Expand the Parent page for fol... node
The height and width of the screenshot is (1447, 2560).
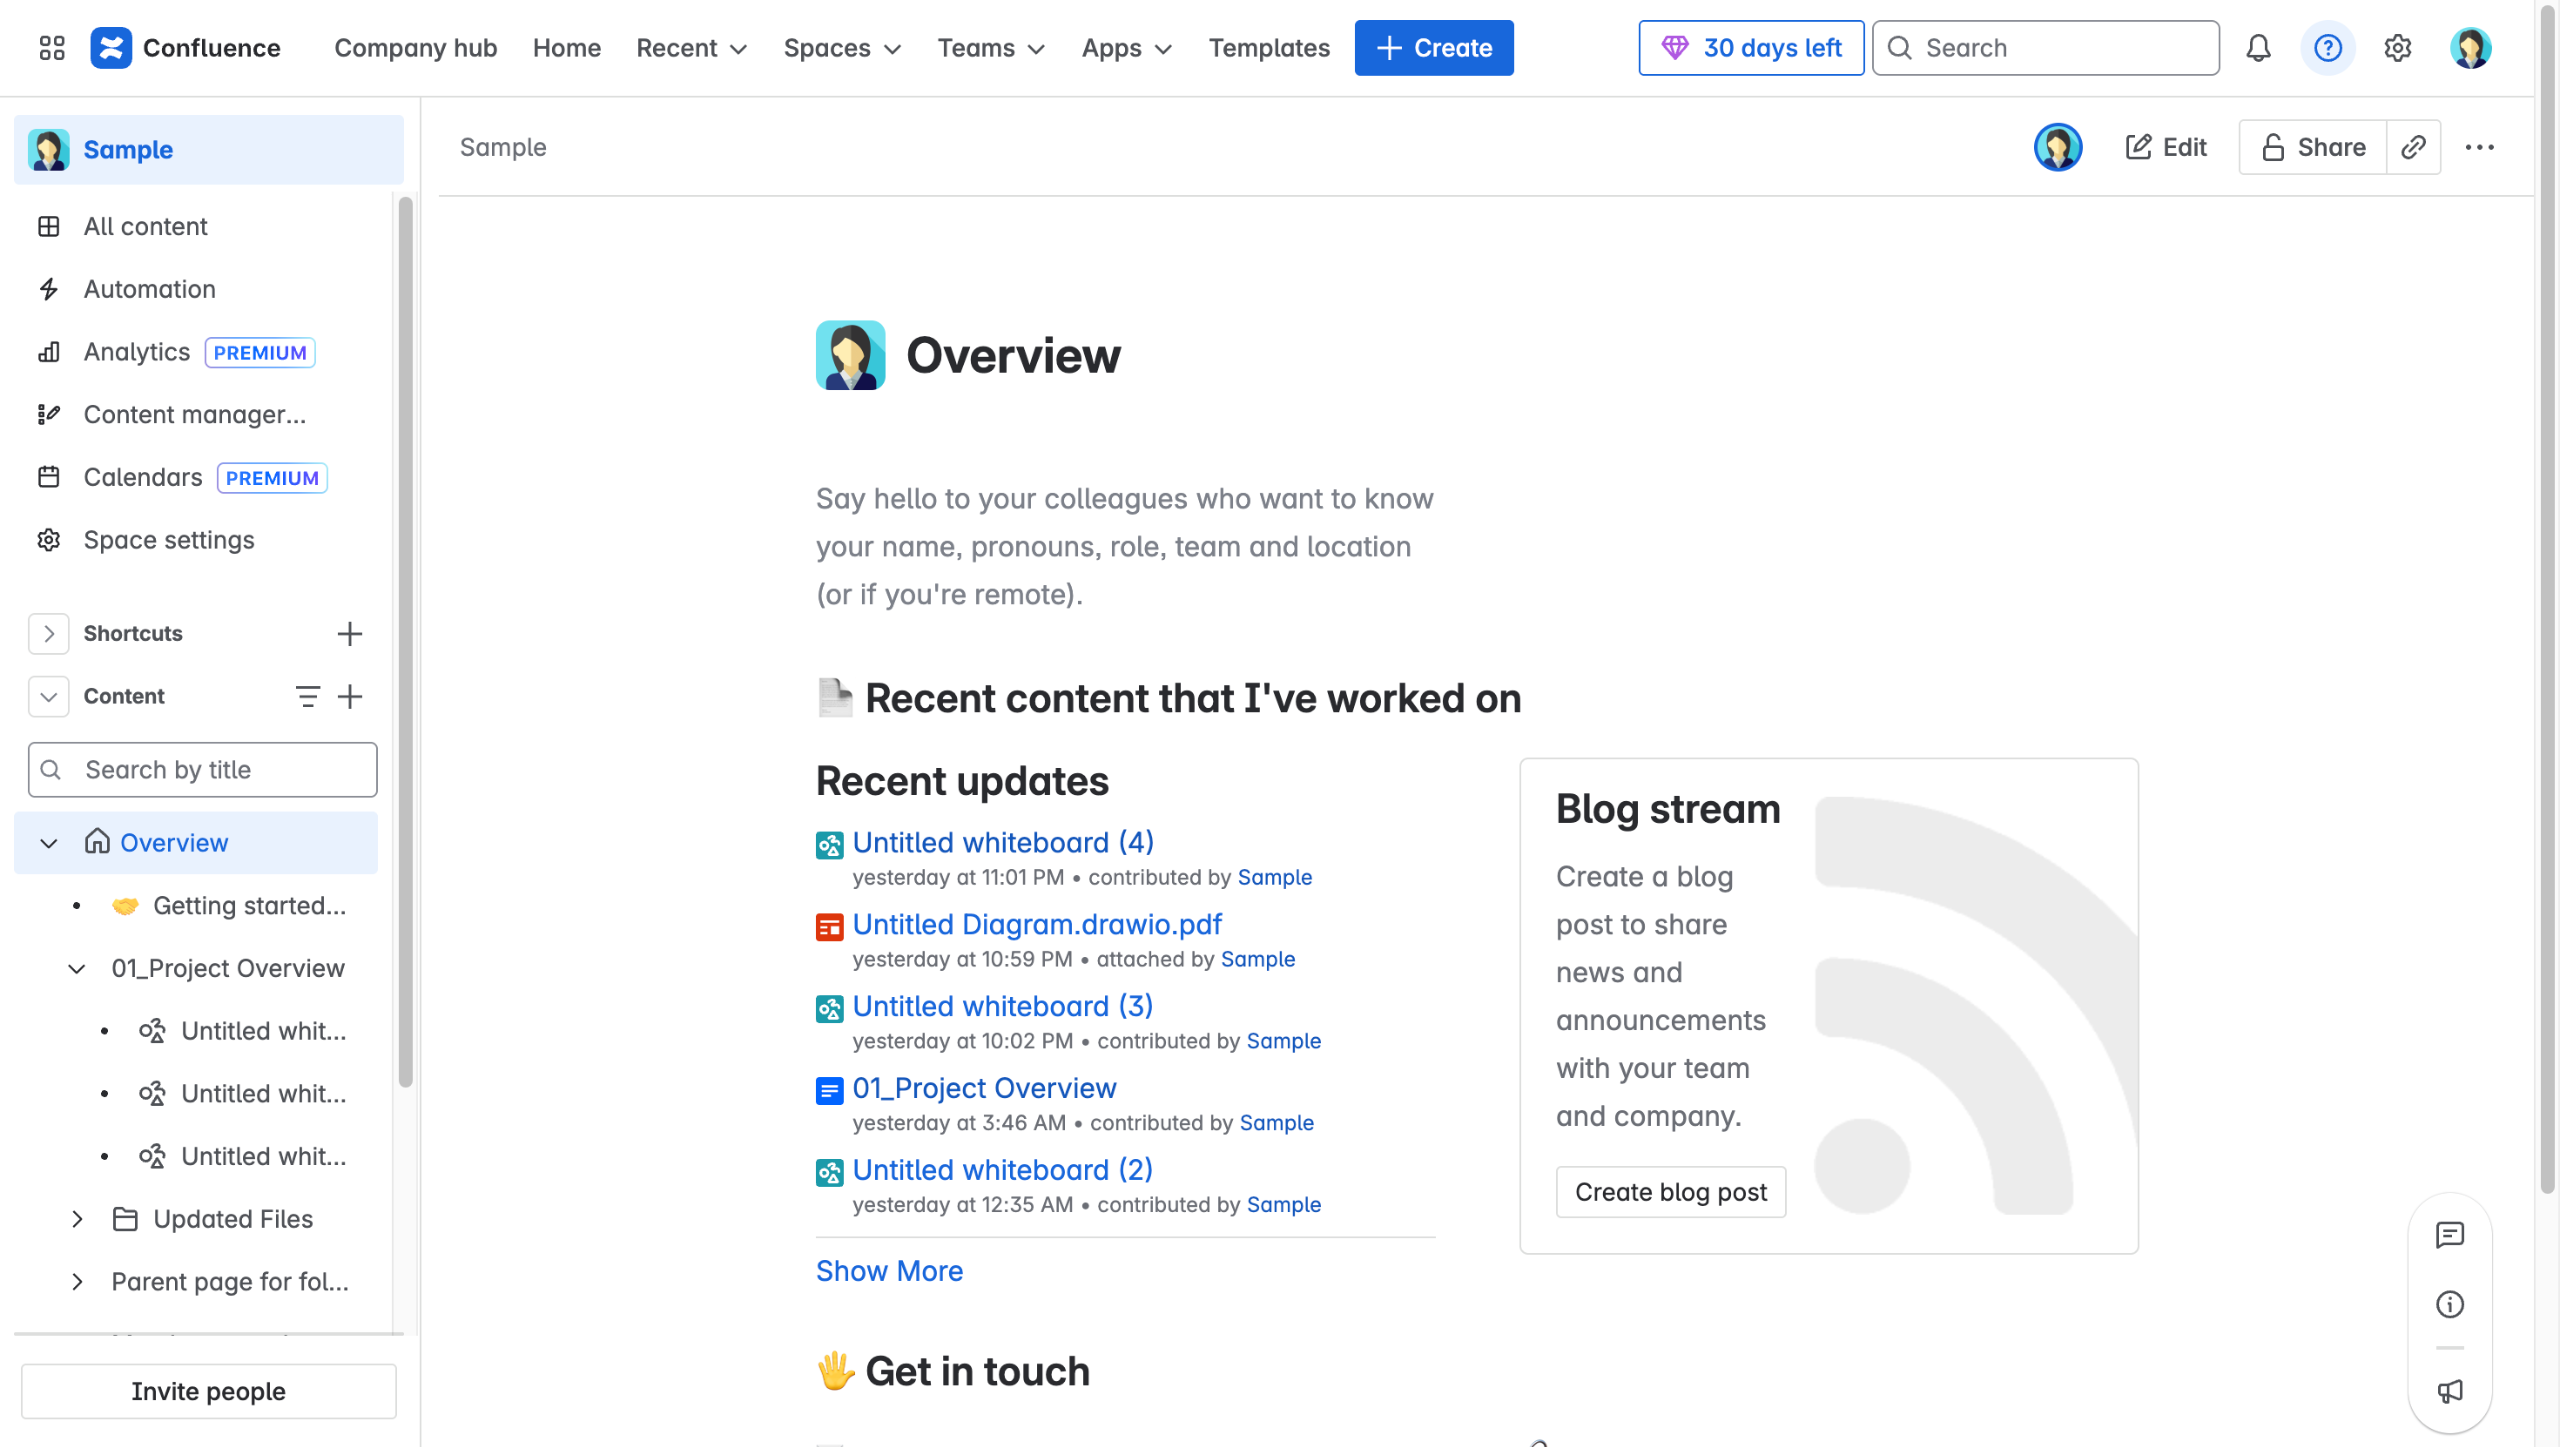click(x=77, y=1282)
